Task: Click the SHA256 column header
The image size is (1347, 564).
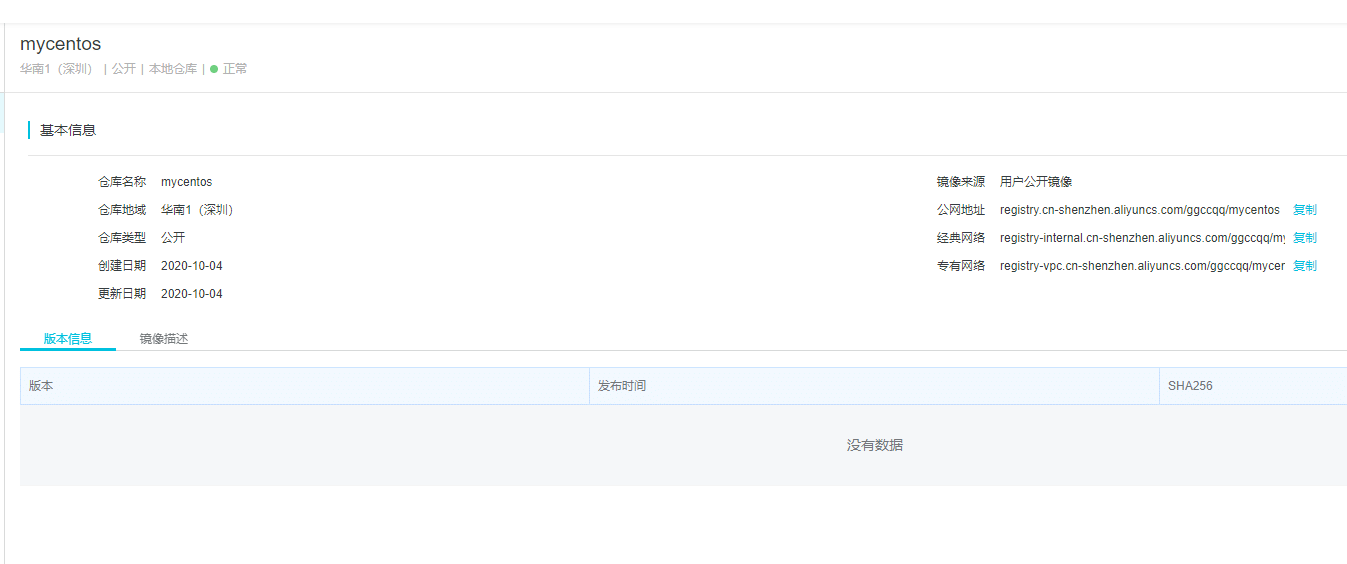Action: coord(1190,385)
